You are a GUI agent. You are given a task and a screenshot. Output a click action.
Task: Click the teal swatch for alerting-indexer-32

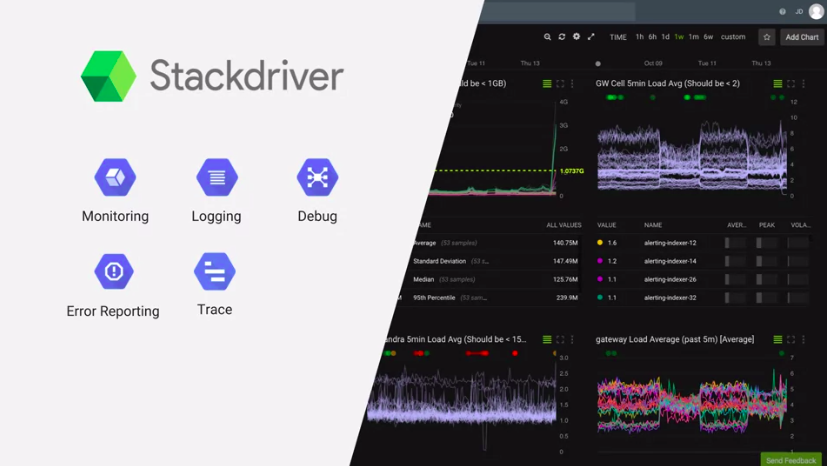(x=600, y=297)
